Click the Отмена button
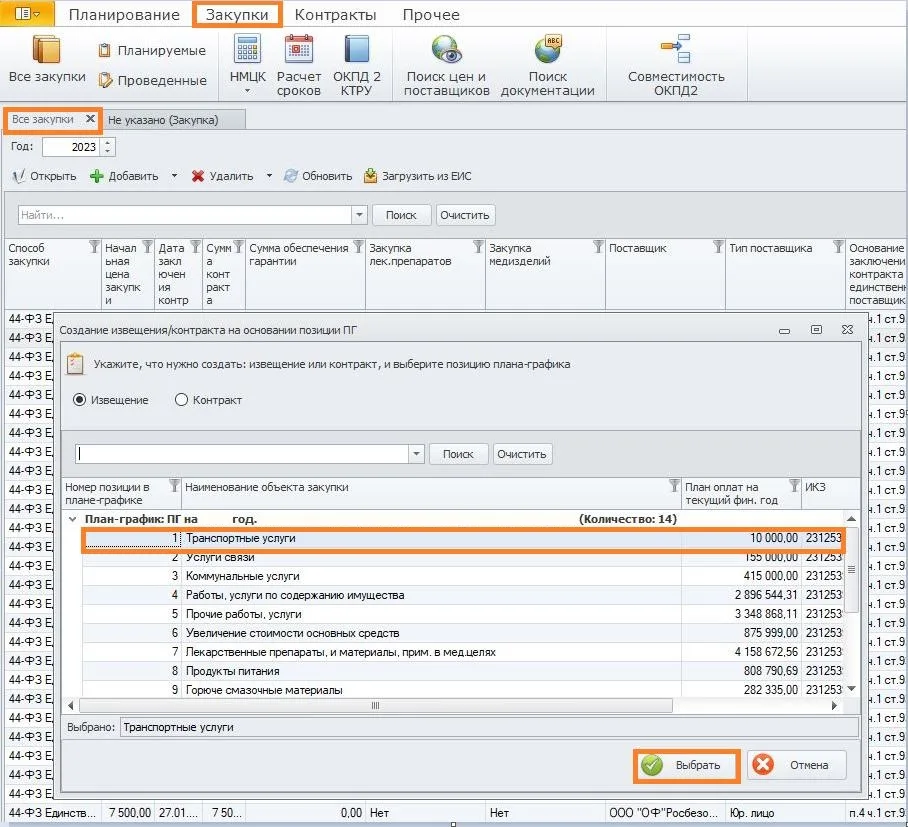 click(x=797, y=766)
